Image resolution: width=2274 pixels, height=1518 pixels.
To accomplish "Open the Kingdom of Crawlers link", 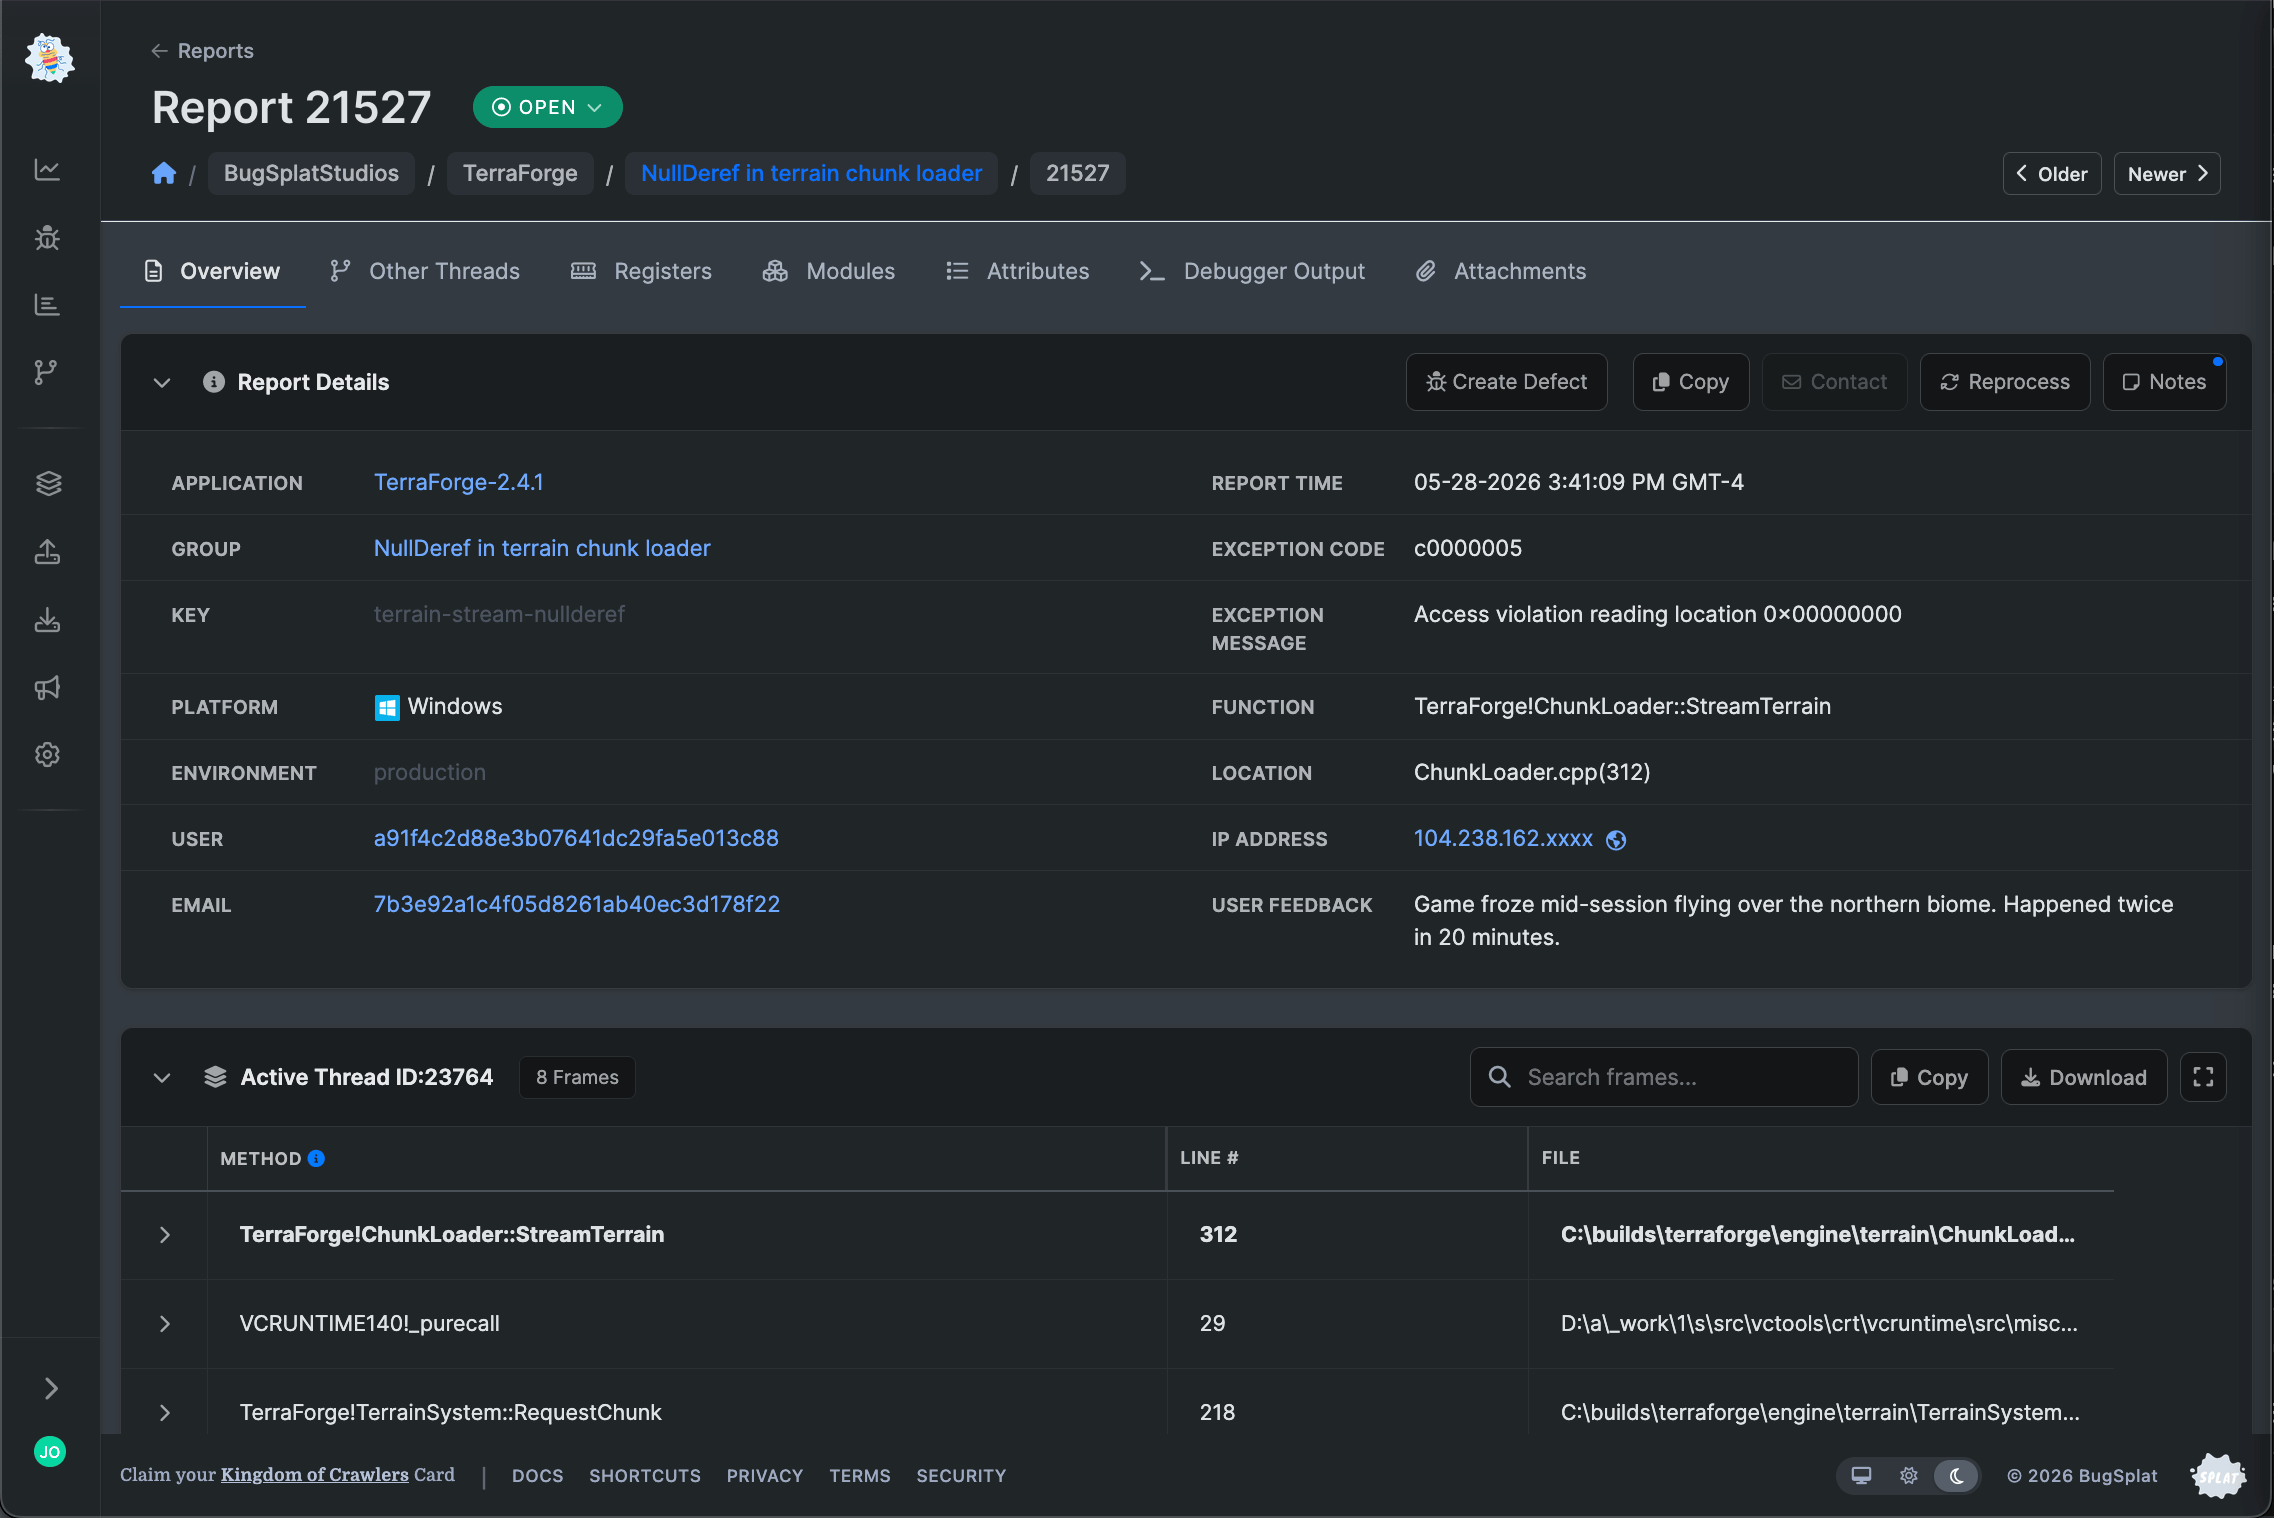I will 314,1475.
